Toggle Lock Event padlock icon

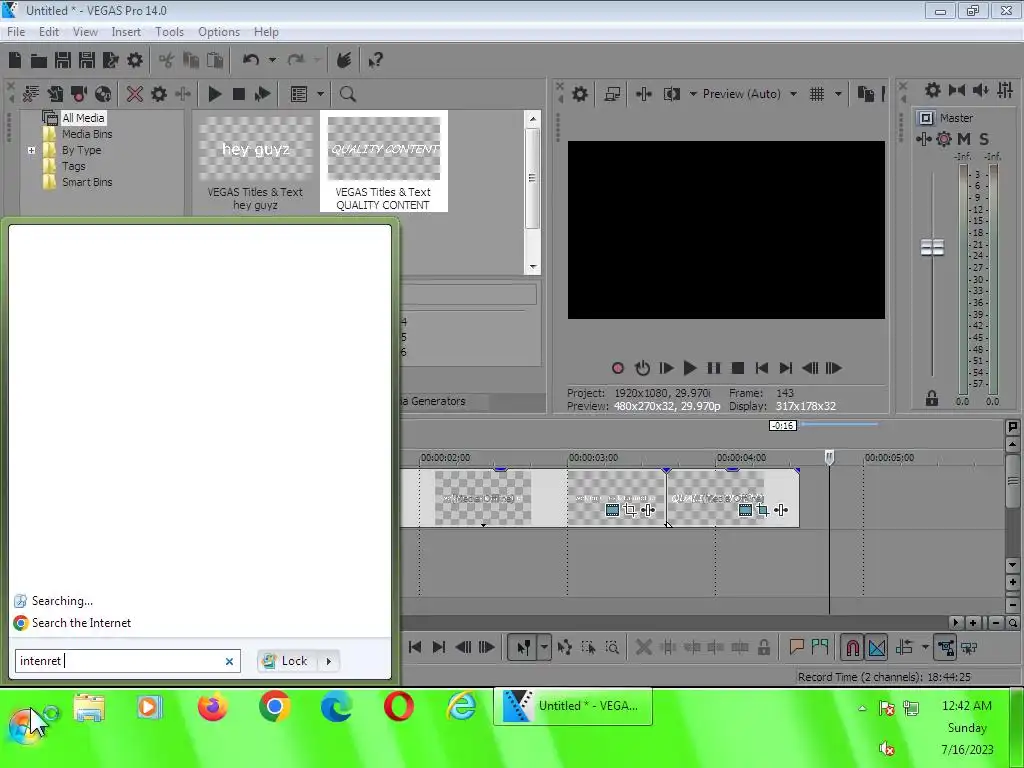[763, 647]
